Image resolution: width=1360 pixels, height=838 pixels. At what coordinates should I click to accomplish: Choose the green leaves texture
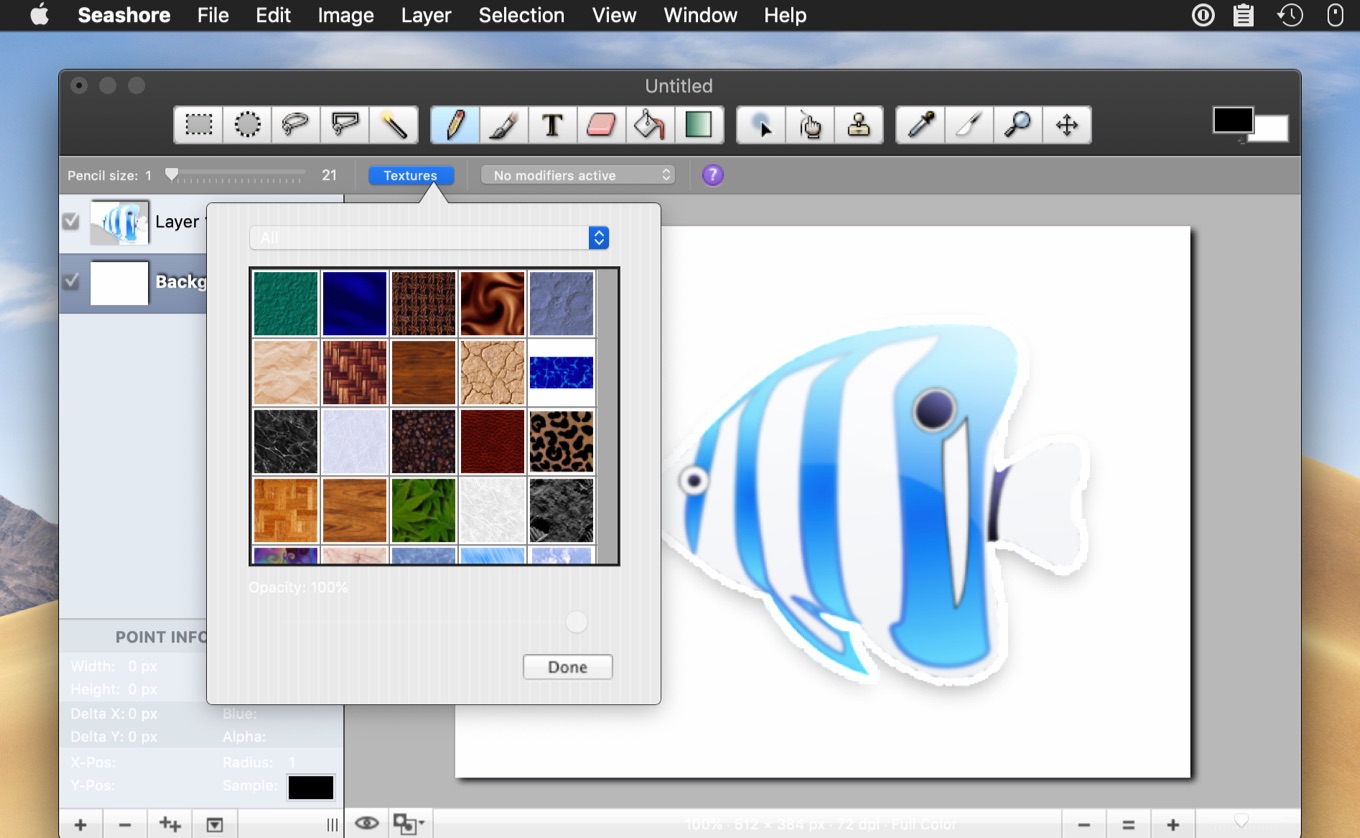click(423, 510)
